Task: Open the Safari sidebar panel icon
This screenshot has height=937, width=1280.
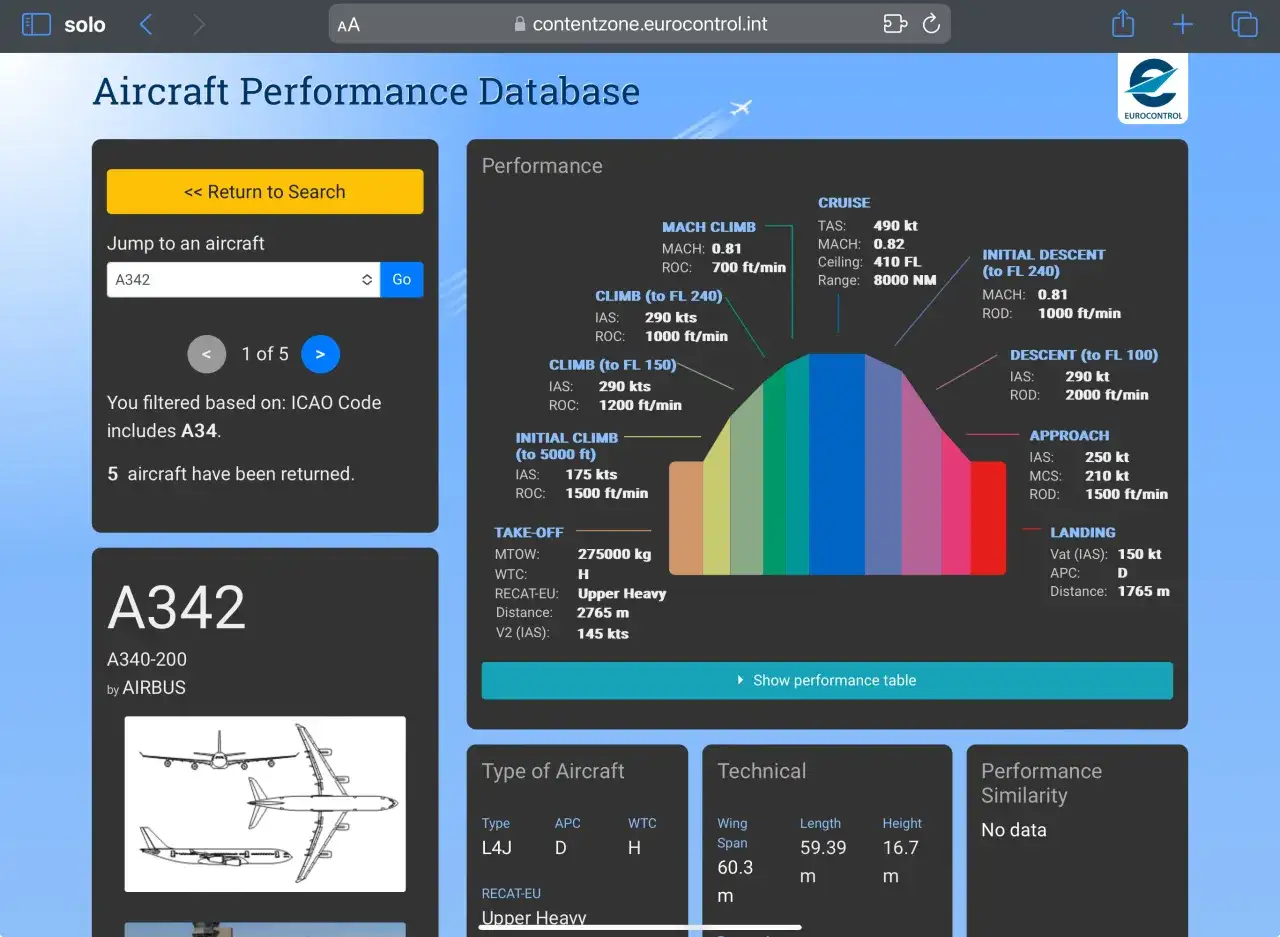Action: pyautogui.click(x=36, y=24)
